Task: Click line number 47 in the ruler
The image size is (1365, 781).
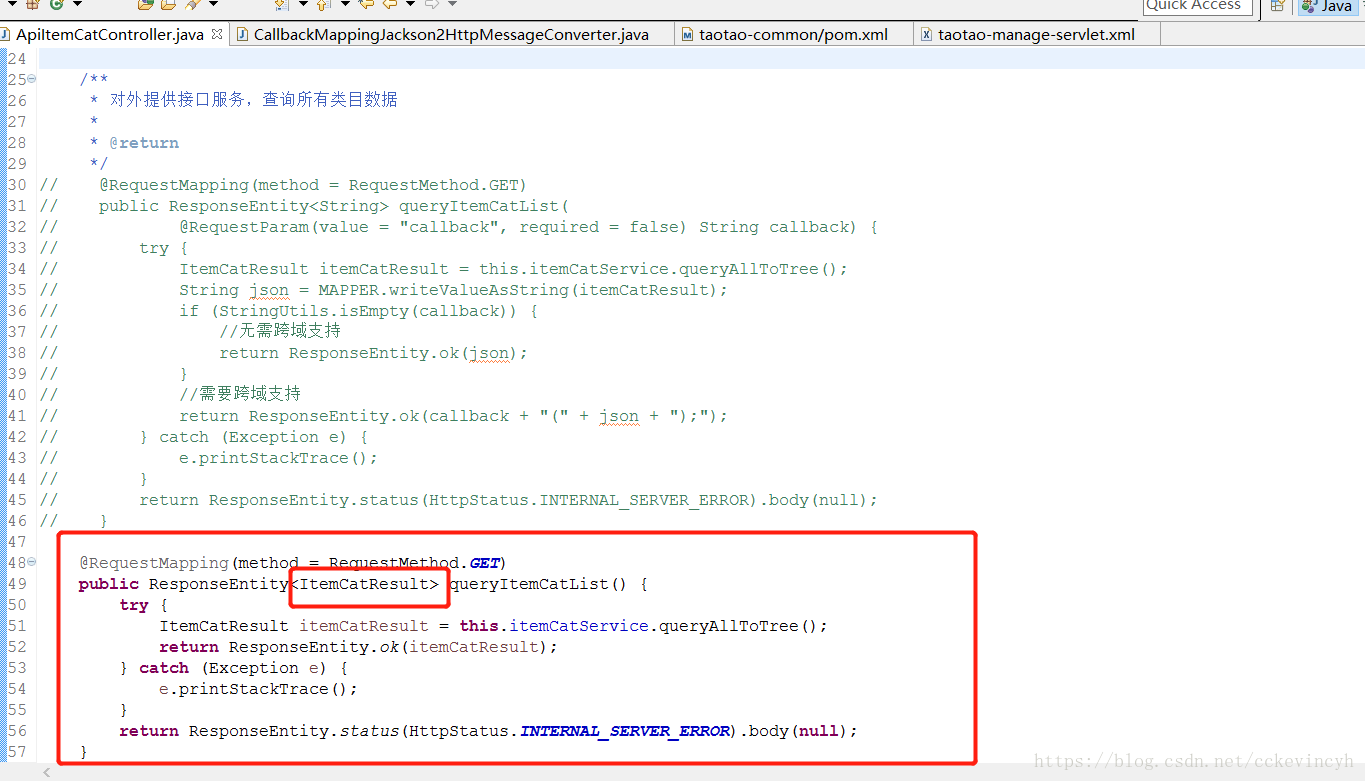Action: point(17,542)
